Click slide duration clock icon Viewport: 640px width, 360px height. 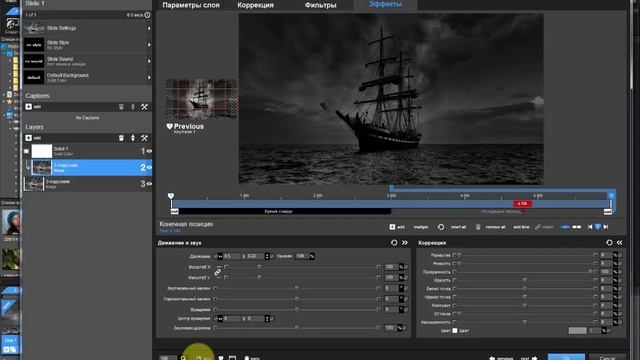click(x=147, y=15)
